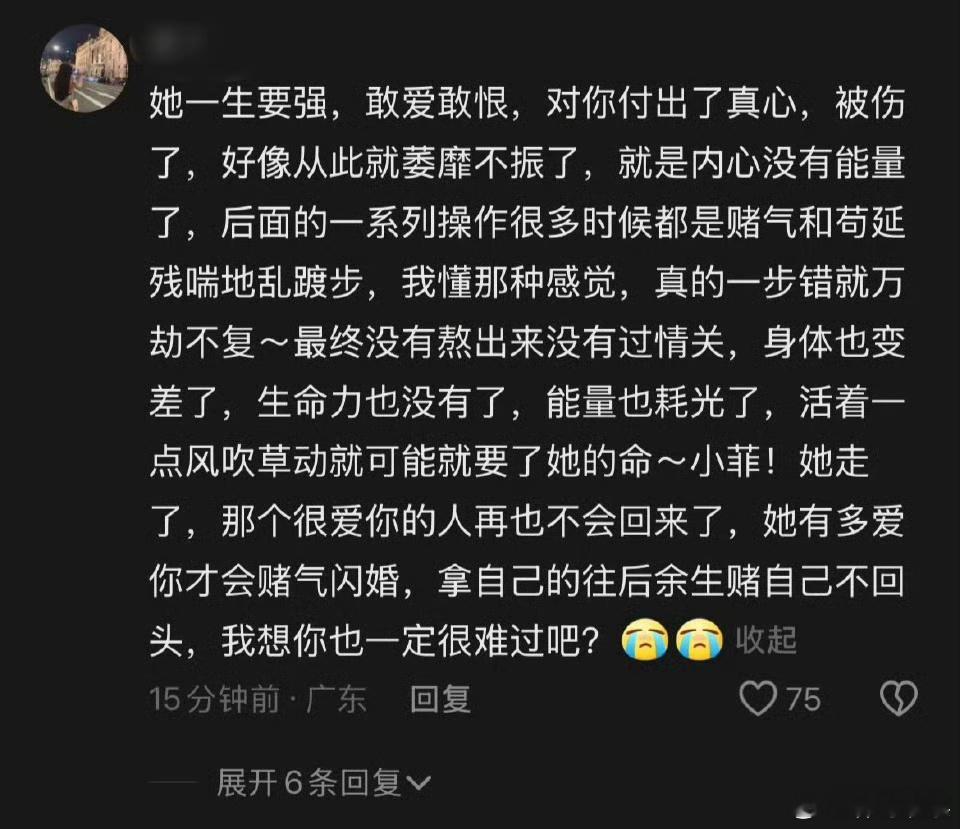Screen dimensions: 960x829
Task: Click the comment's first line 她一生要强
Action: (238, 102)
